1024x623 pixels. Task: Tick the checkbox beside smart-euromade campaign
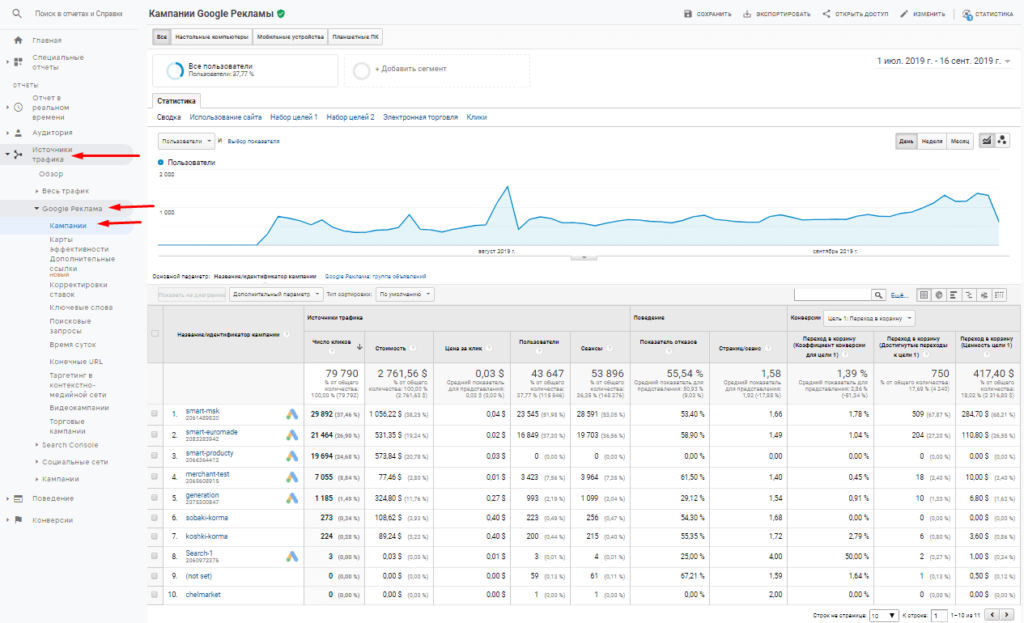(x=154, y=435)
